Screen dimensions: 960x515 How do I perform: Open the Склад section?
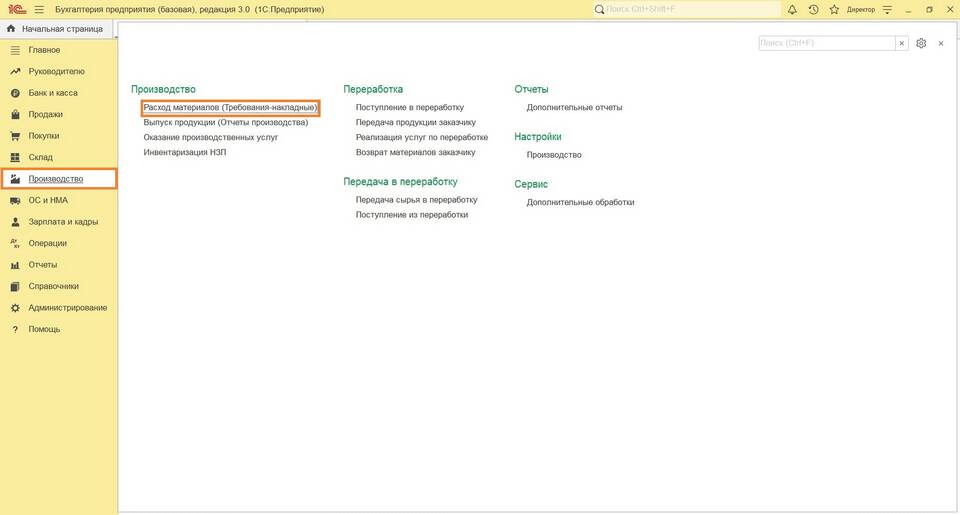[40, 157]
